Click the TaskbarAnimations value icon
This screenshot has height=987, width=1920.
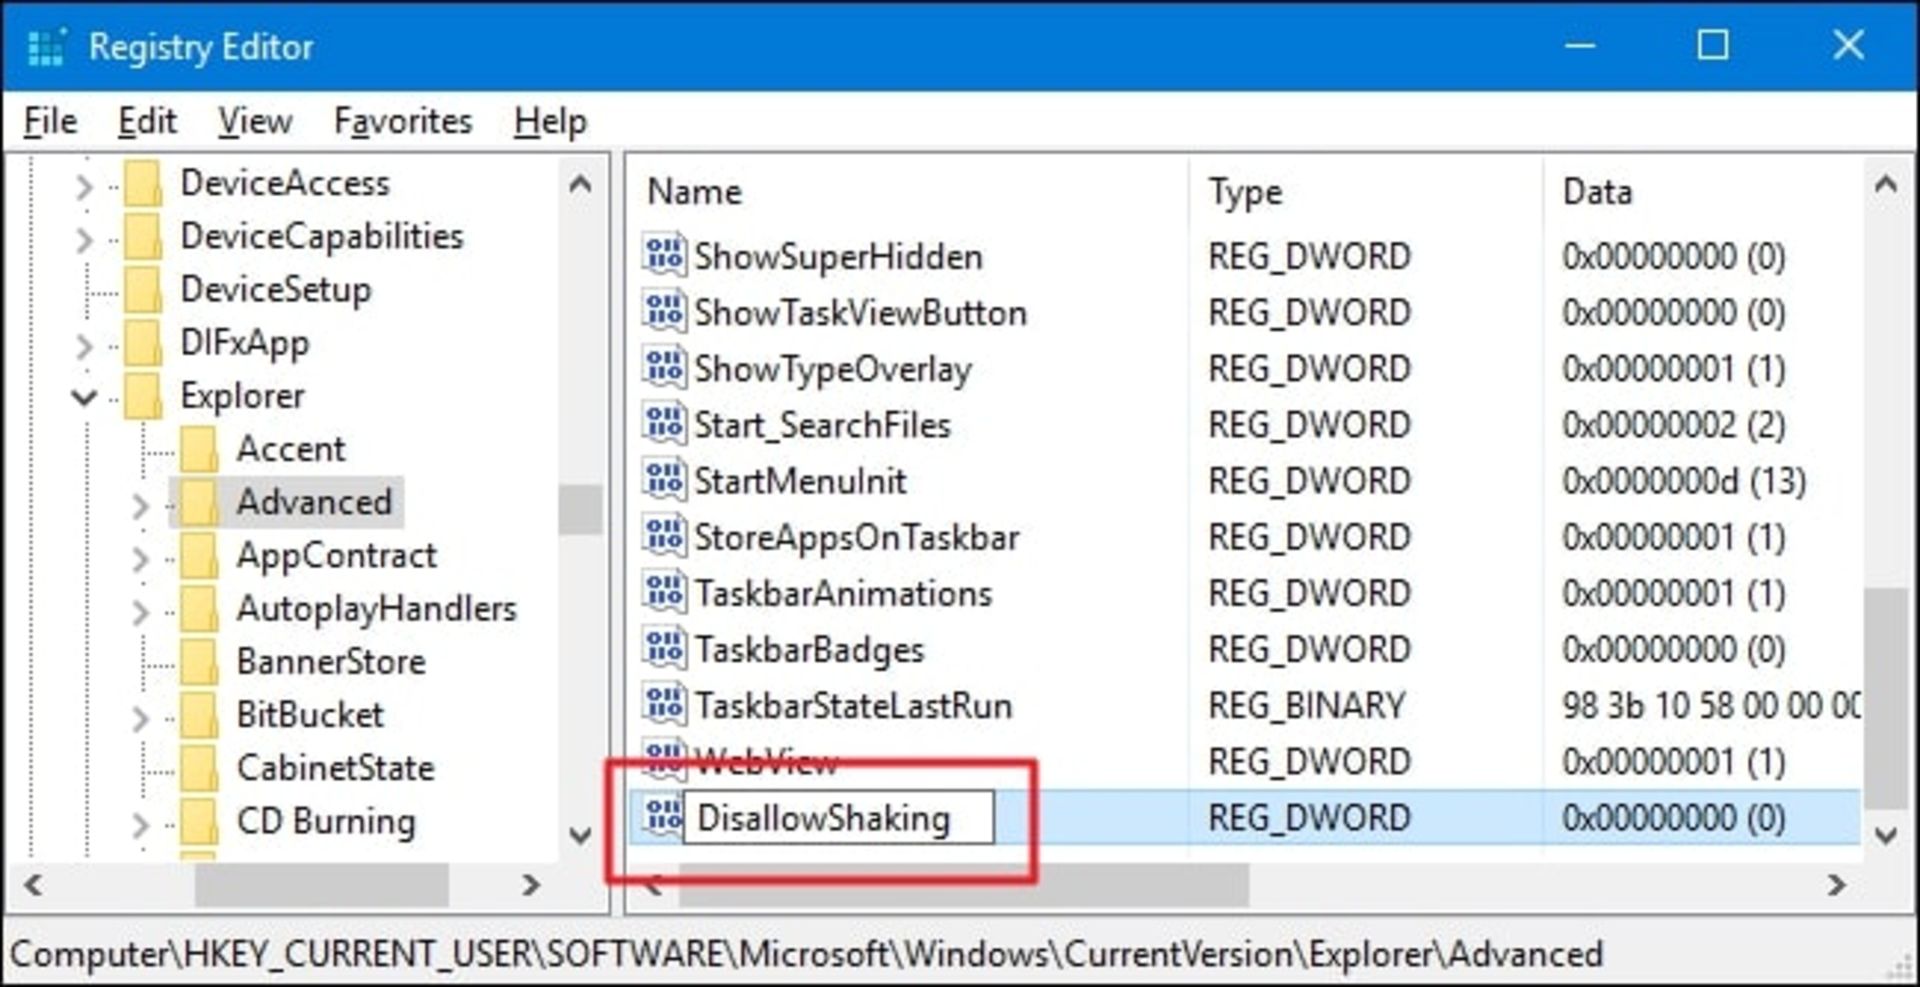pos(664,593)
